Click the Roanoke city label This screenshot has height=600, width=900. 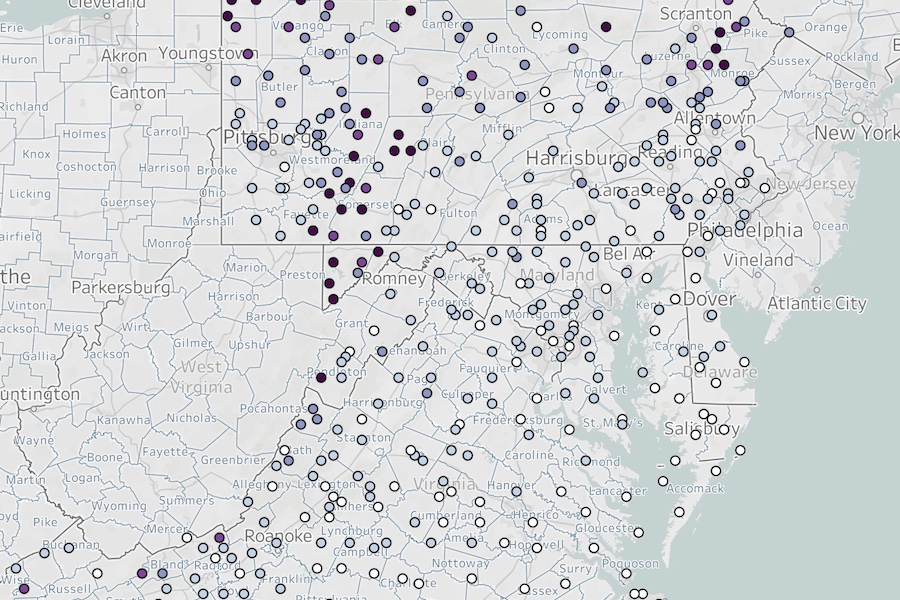coord(278,536)
